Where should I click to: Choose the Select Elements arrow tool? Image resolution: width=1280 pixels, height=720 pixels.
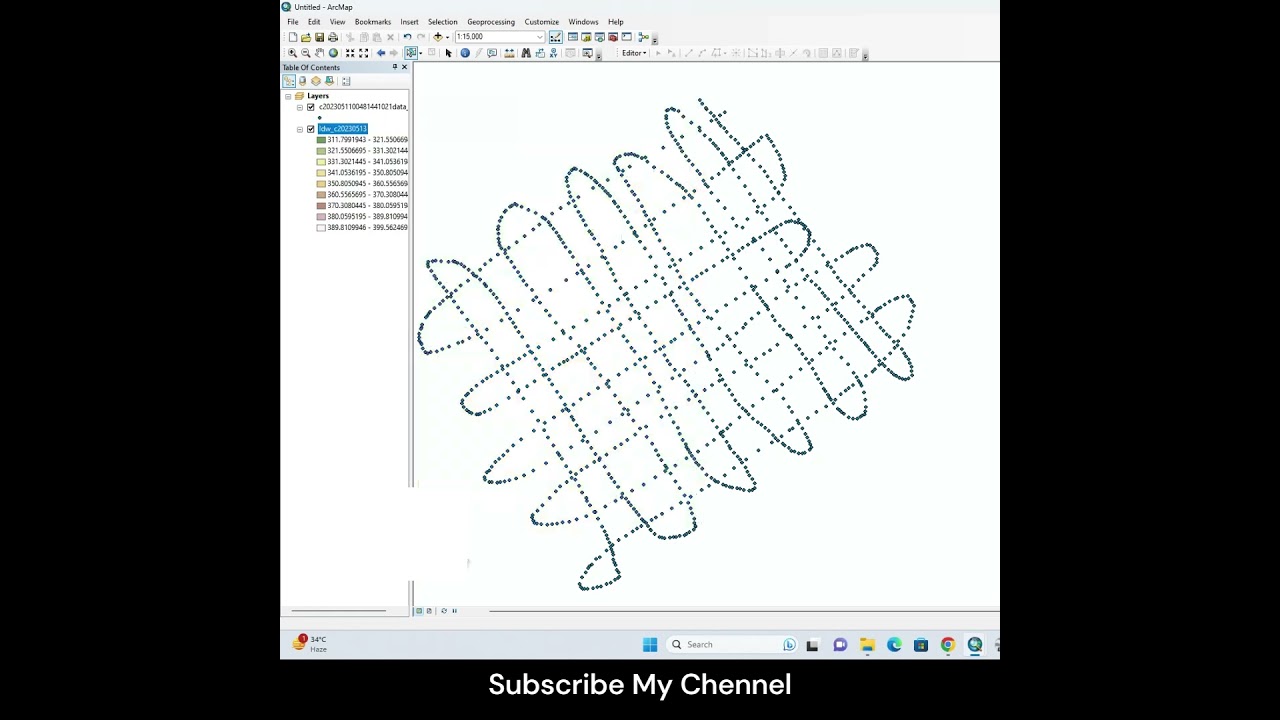[448, 53]
